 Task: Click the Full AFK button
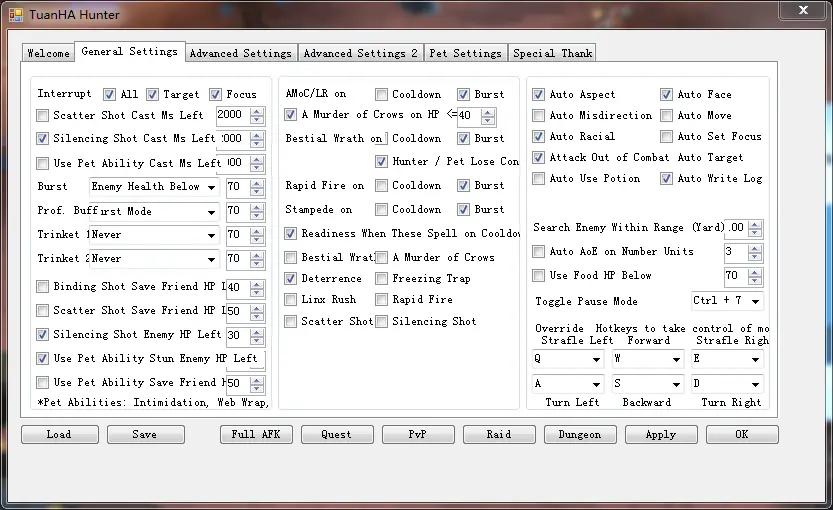click(256, 434)
